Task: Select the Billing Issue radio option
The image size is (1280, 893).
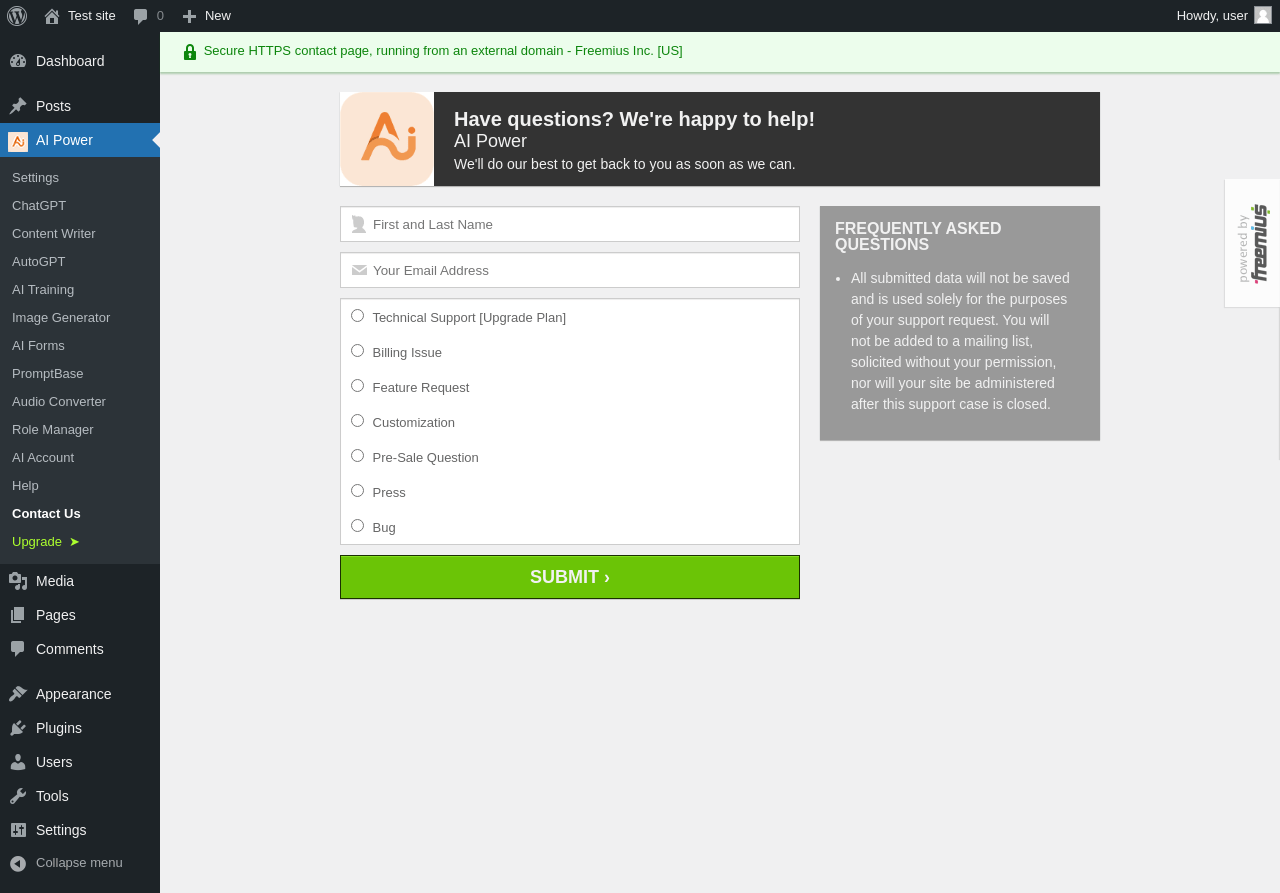Action: tap(357, 351)
